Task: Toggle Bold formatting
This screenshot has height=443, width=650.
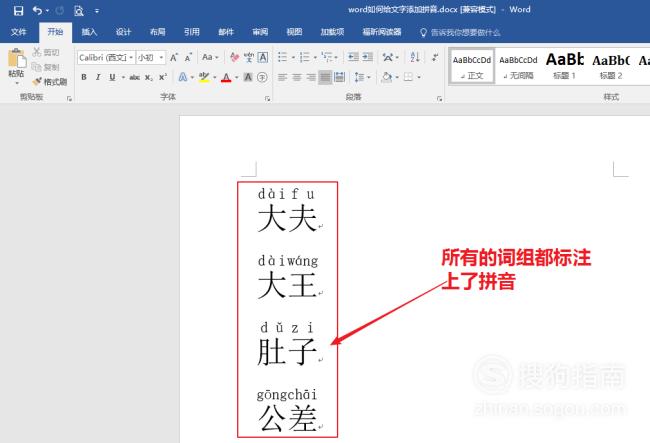Action: tap(84, 77)
